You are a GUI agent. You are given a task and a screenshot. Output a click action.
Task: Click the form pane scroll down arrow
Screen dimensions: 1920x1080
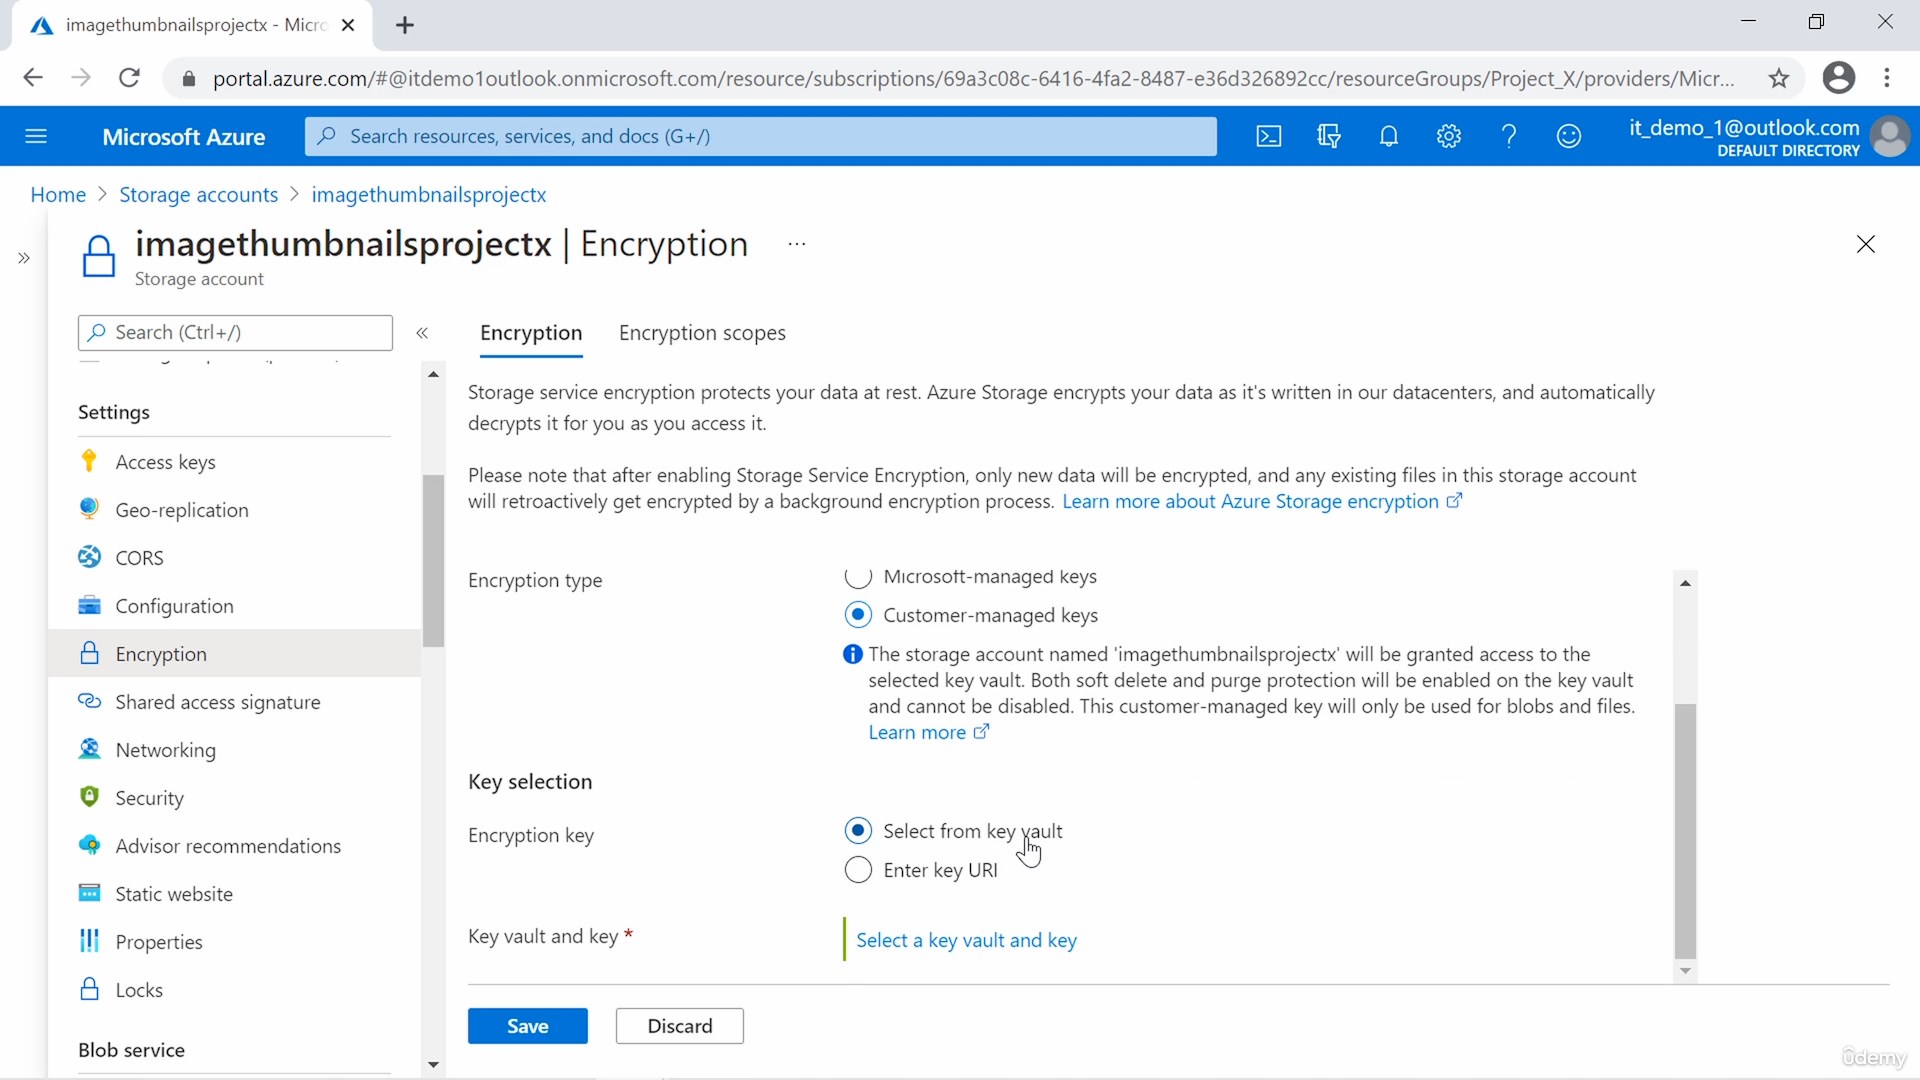(1686, 971)
